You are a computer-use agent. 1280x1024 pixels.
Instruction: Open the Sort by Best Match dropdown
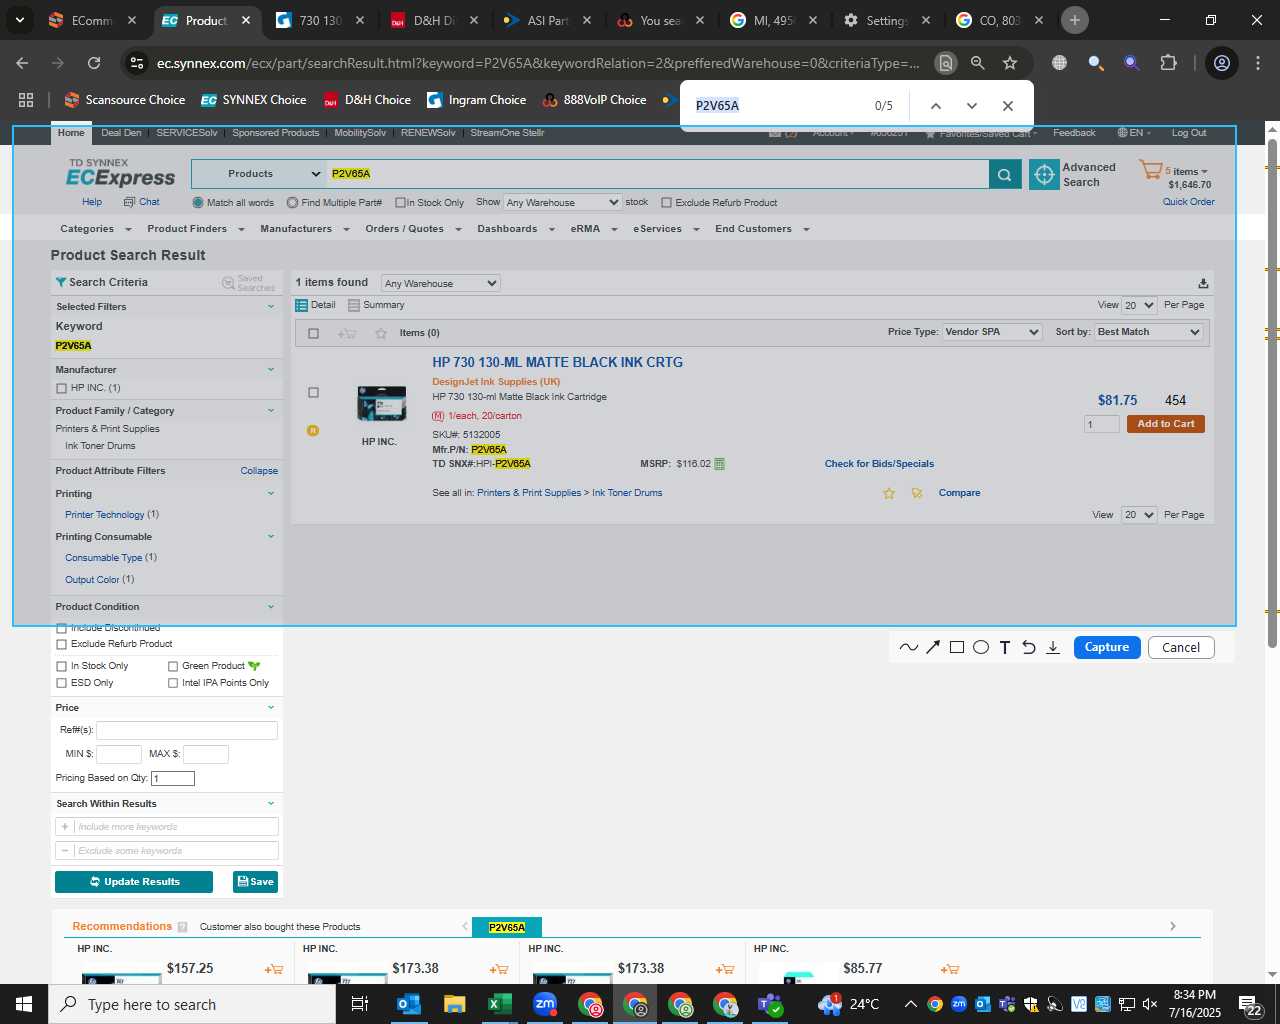pos(1148,332)
